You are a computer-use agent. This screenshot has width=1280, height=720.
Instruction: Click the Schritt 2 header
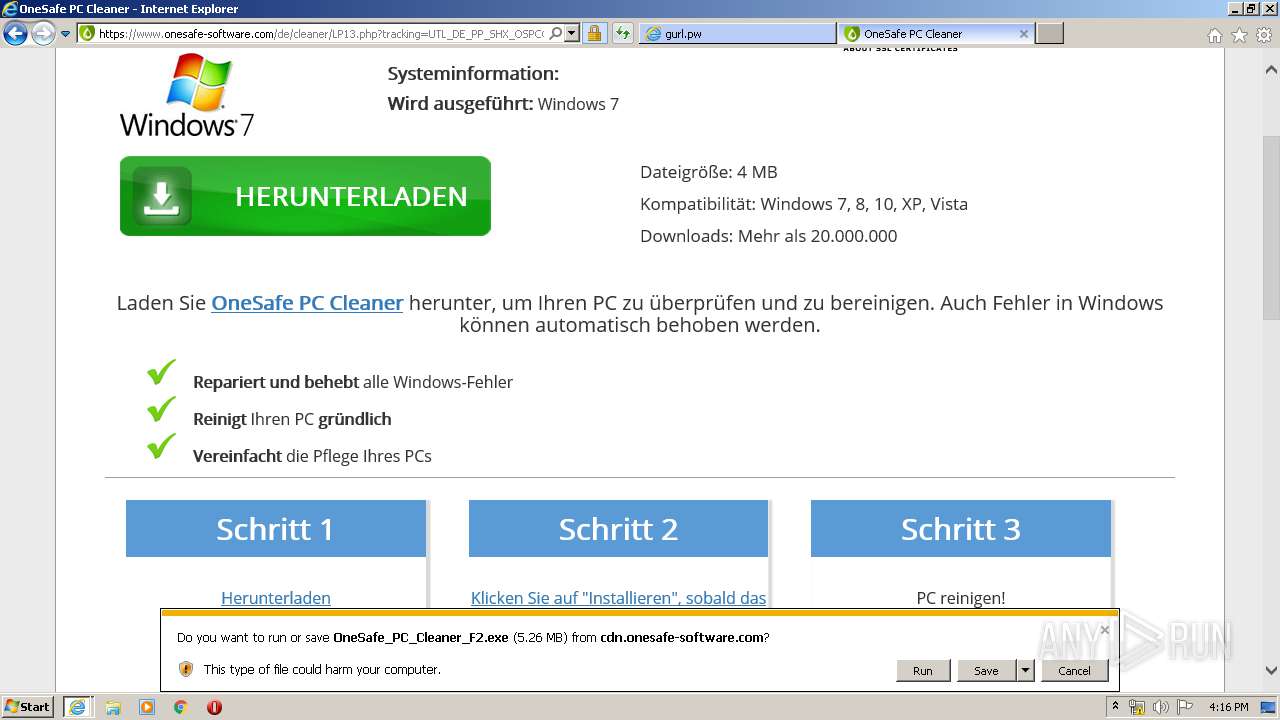[x=618, y=528]
